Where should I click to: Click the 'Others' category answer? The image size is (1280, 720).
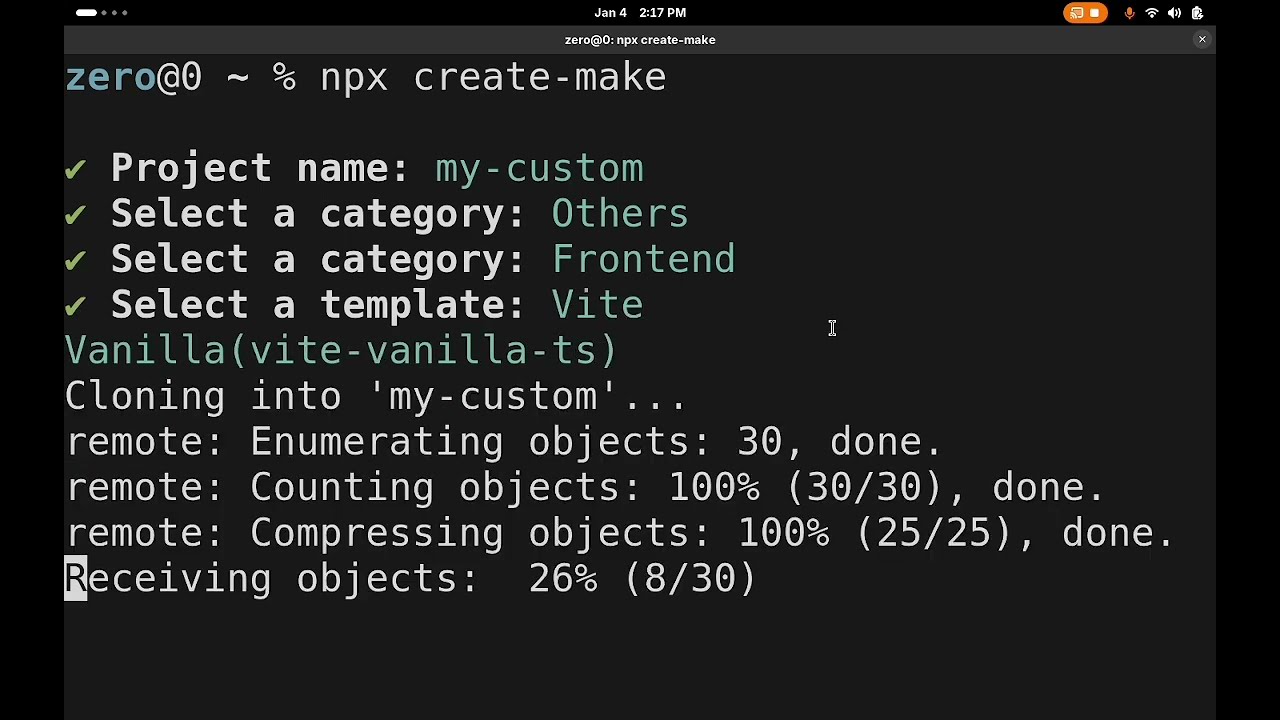[x=620, y=214]
